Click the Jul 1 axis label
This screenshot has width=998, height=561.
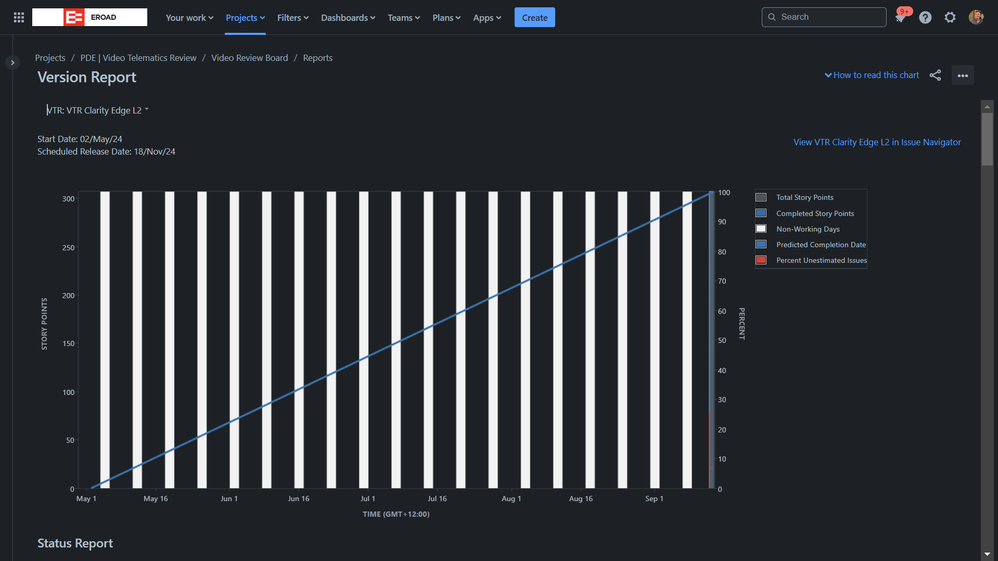367,499
